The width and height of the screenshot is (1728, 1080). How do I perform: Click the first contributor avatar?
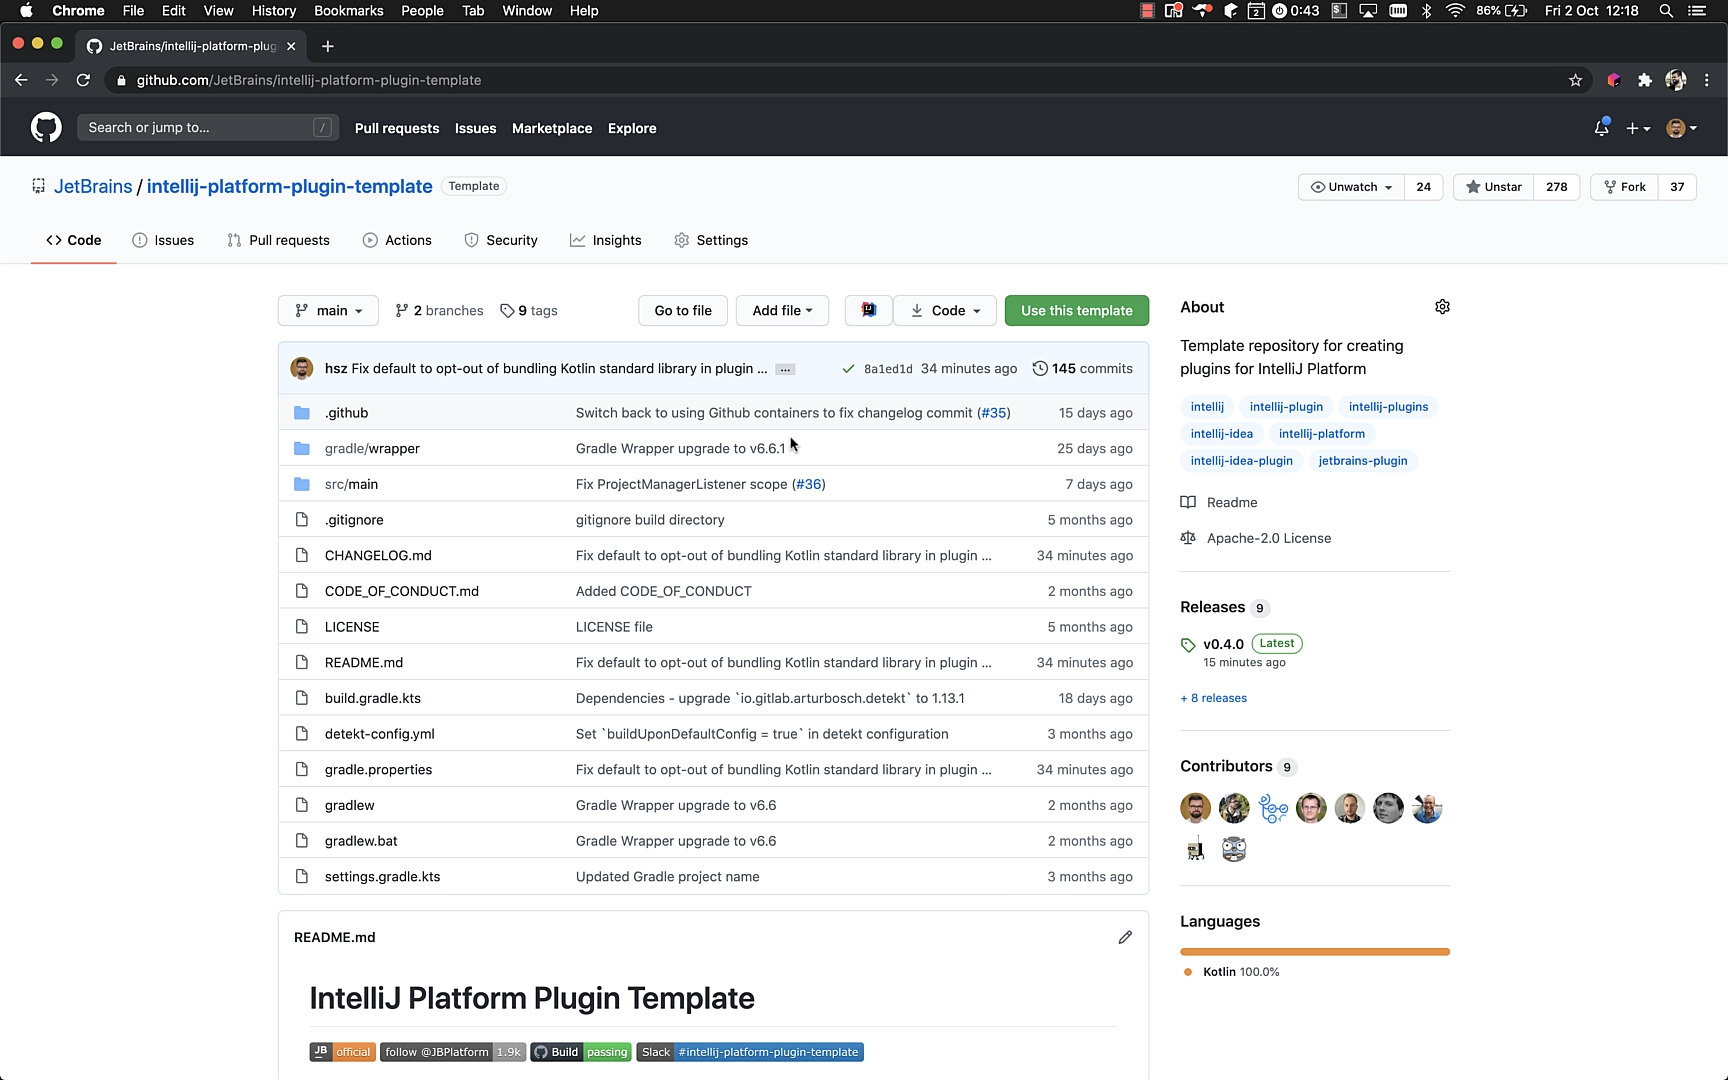(1196, 808)
